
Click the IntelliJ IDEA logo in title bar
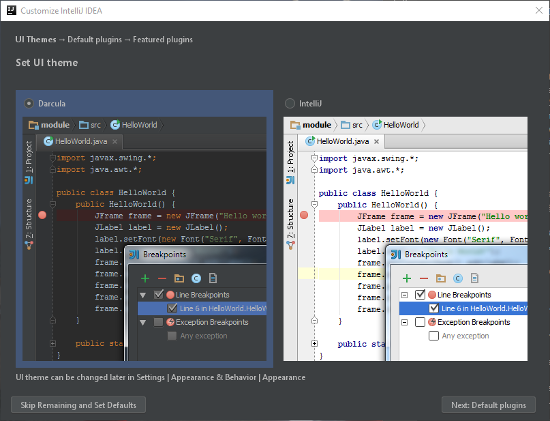coord(12,11)
